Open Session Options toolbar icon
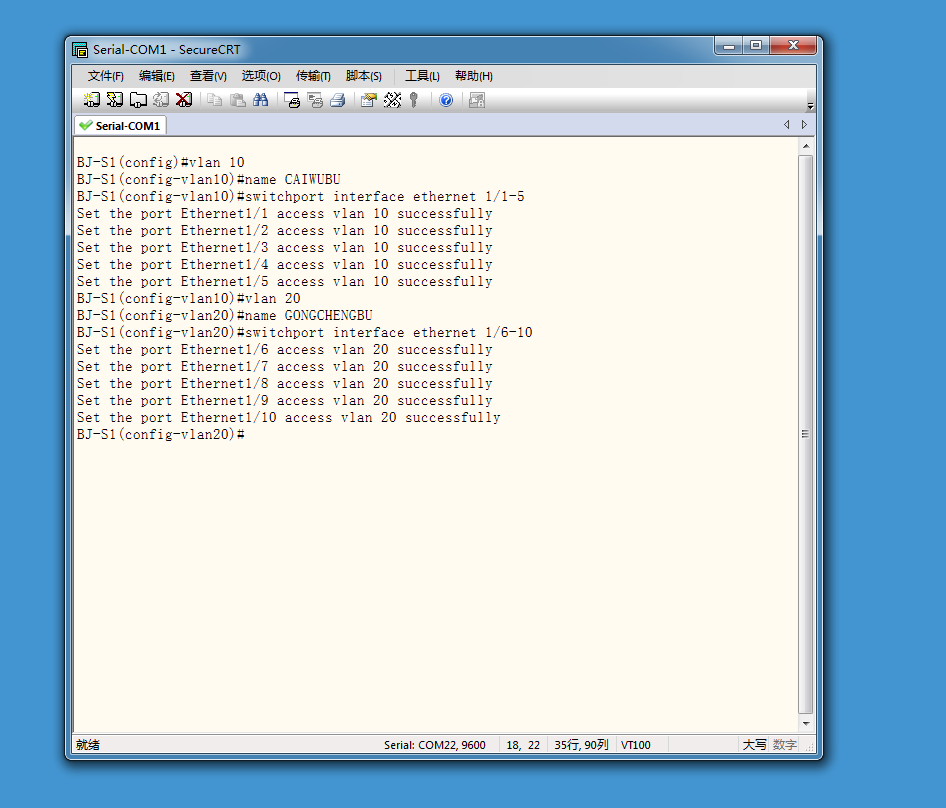The width and height of the screenshot is (946, 808). (369, 100)
